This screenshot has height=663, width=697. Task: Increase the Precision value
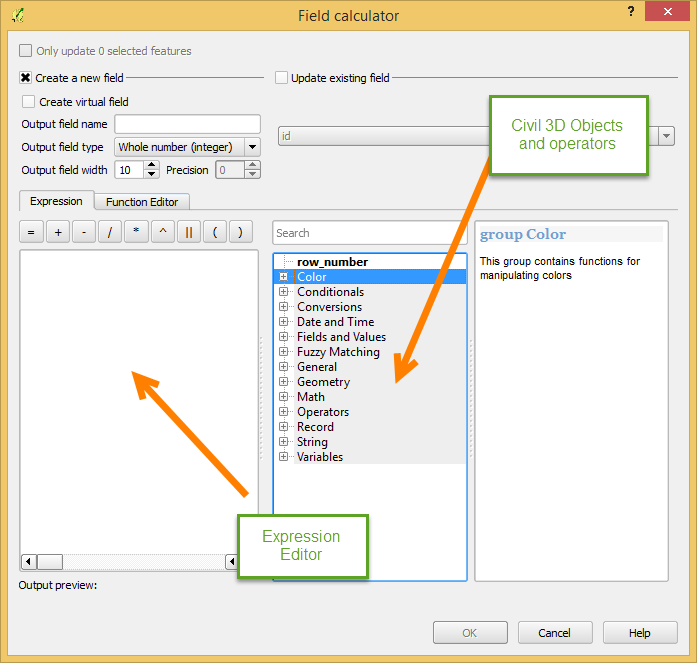pos(252,165)
